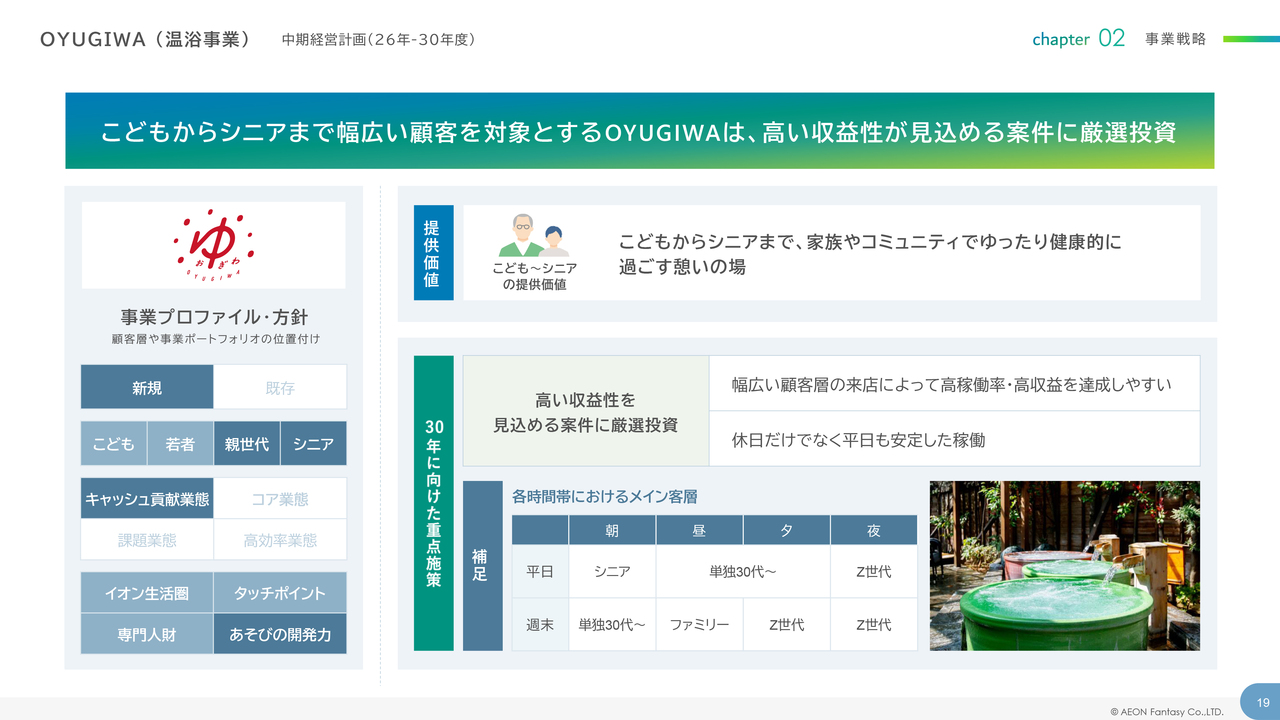Click the gradient color bar beside 事業戦略

pos(1251,39)
